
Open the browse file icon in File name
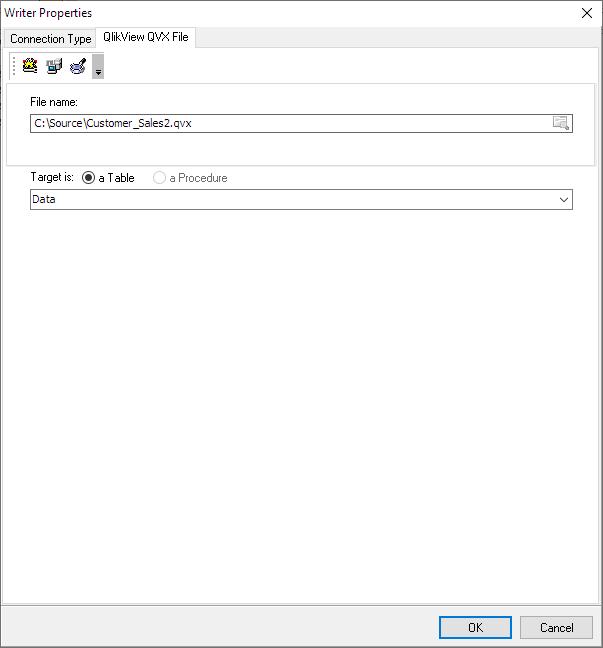point(561,123)
